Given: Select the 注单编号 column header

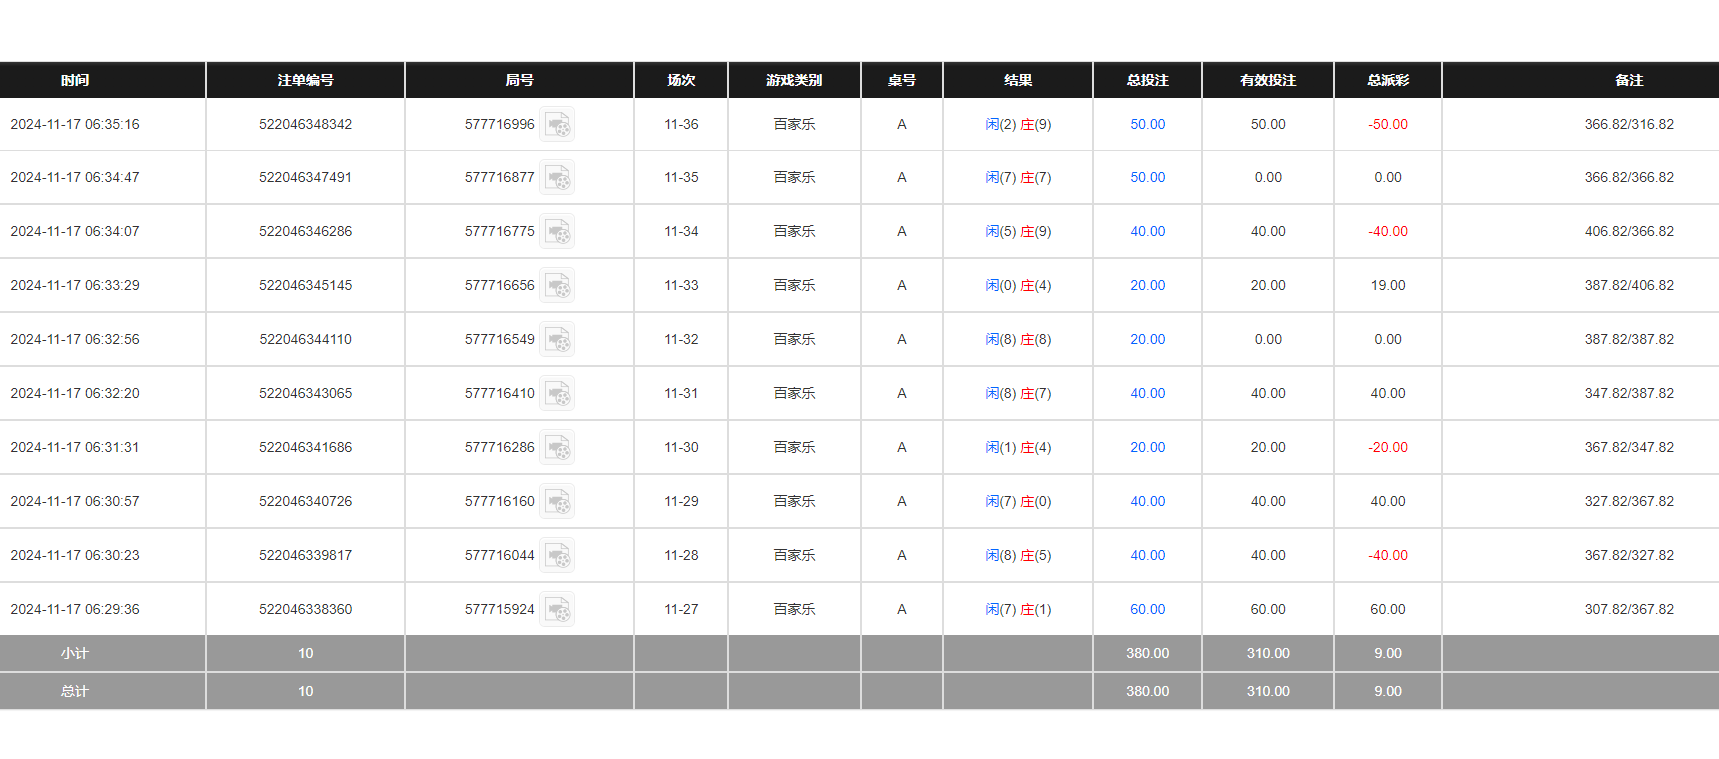Looking at the screenshot, I should (305, 80).
